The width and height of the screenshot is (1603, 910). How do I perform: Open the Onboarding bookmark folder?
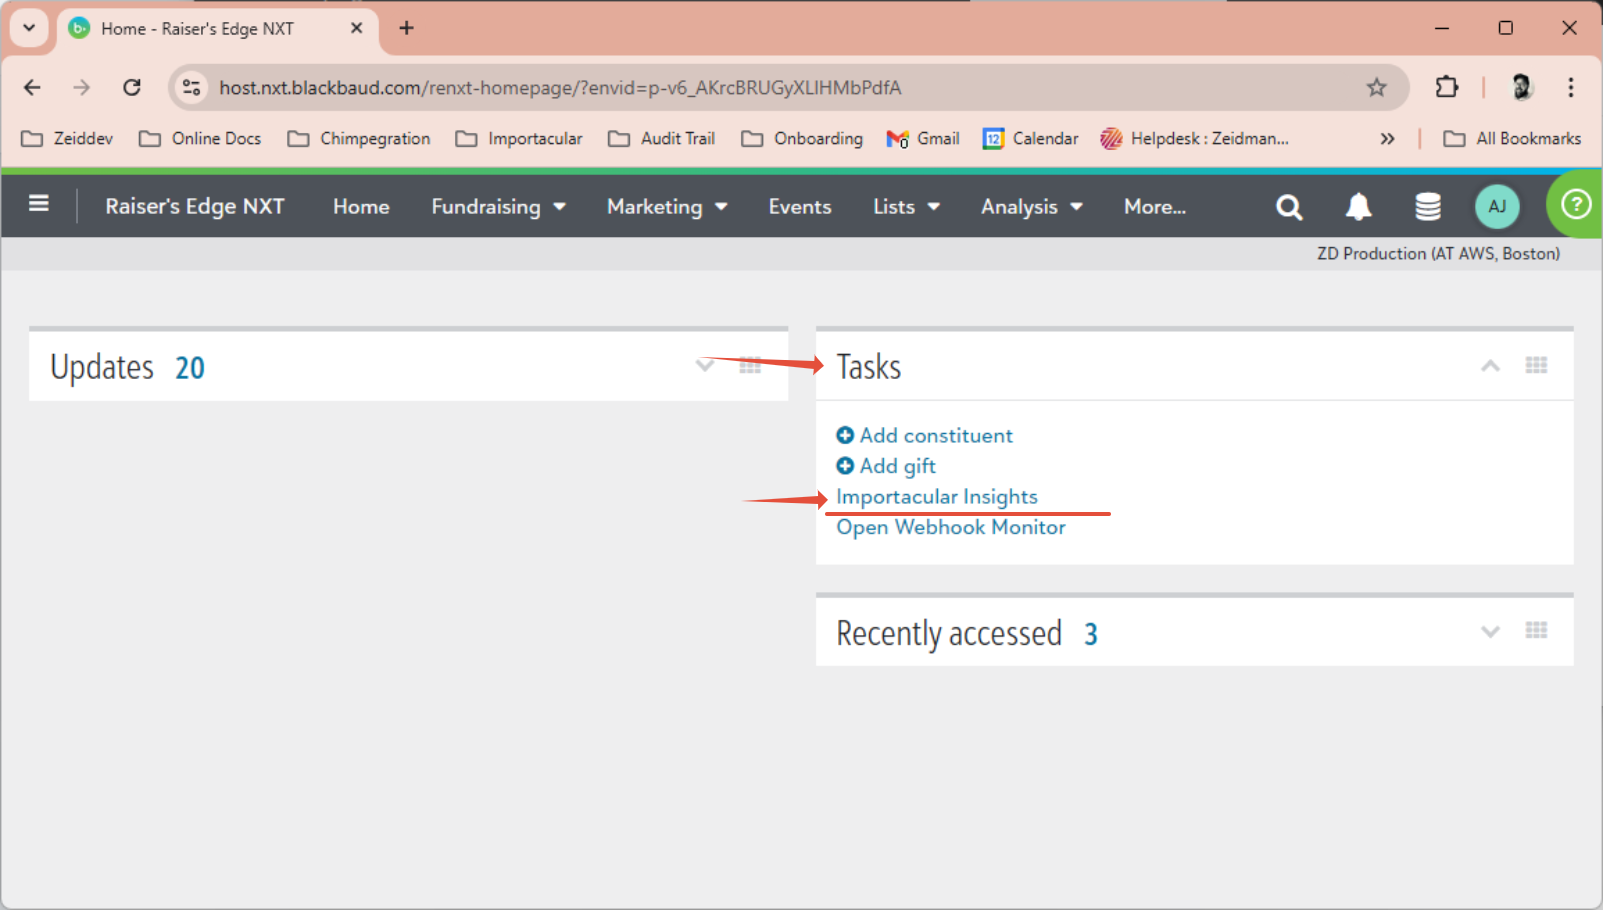point(802,139)
